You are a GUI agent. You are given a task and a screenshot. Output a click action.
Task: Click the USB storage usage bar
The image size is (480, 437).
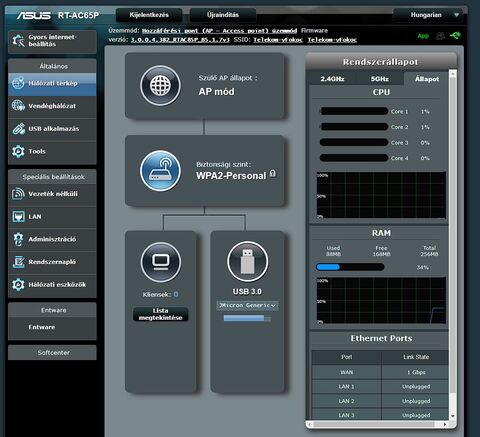point(247,318)
